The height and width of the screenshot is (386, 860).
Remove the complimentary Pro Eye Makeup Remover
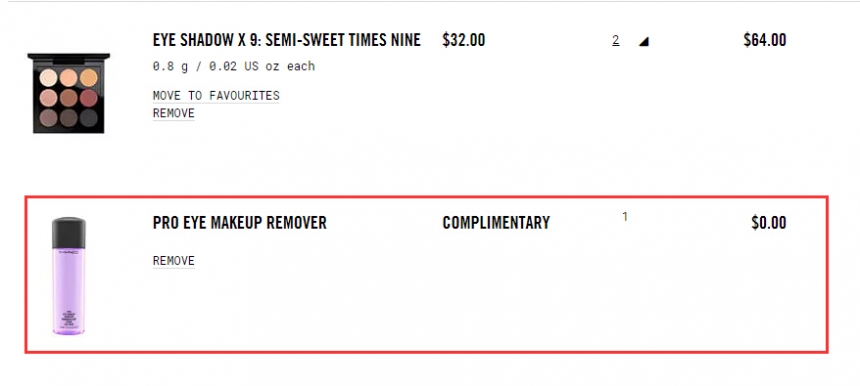[173, 260]
